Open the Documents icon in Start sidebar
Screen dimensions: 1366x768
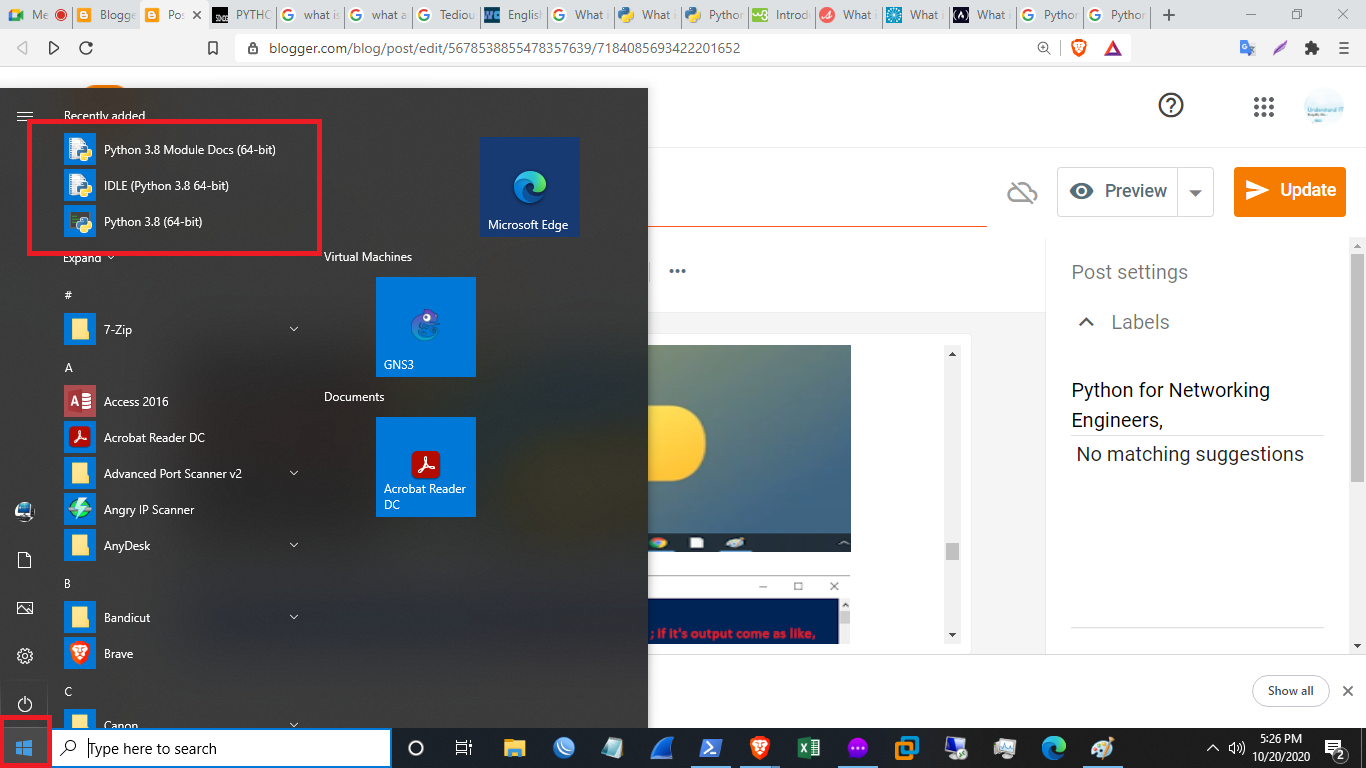(x=25, y=560)
